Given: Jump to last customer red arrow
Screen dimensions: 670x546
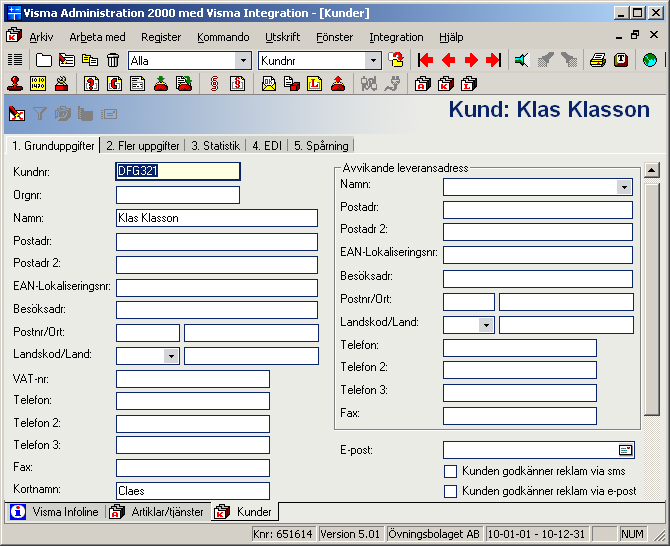Looking at the screenshot, I should pos(494,60).
